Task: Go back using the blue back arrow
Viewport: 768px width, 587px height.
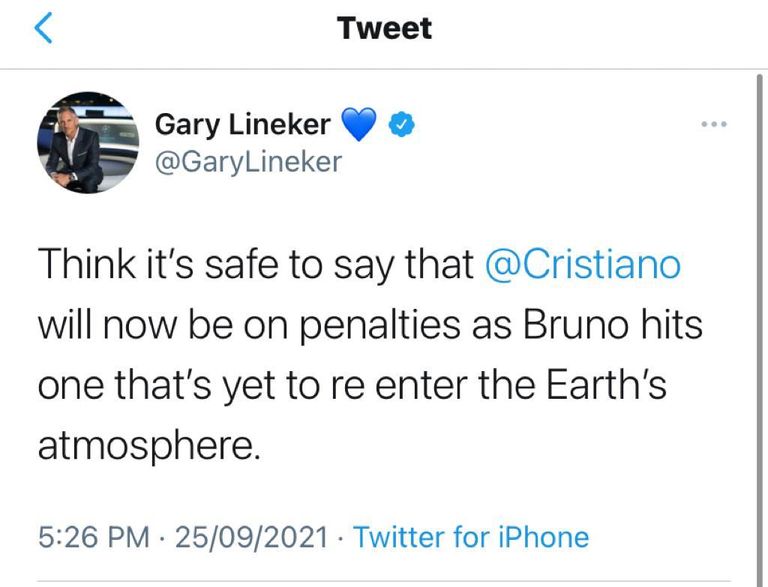Action: [x=41, y=28]
